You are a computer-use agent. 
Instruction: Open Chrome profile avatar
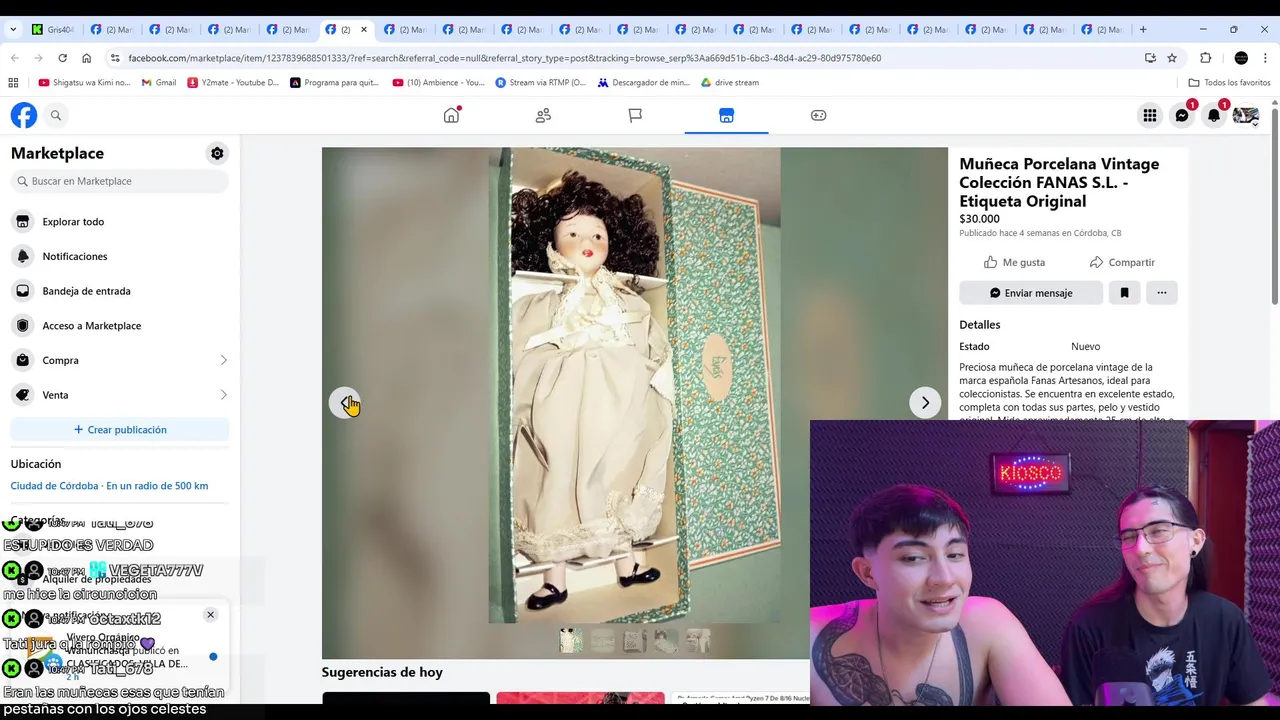pos(1241,58)
